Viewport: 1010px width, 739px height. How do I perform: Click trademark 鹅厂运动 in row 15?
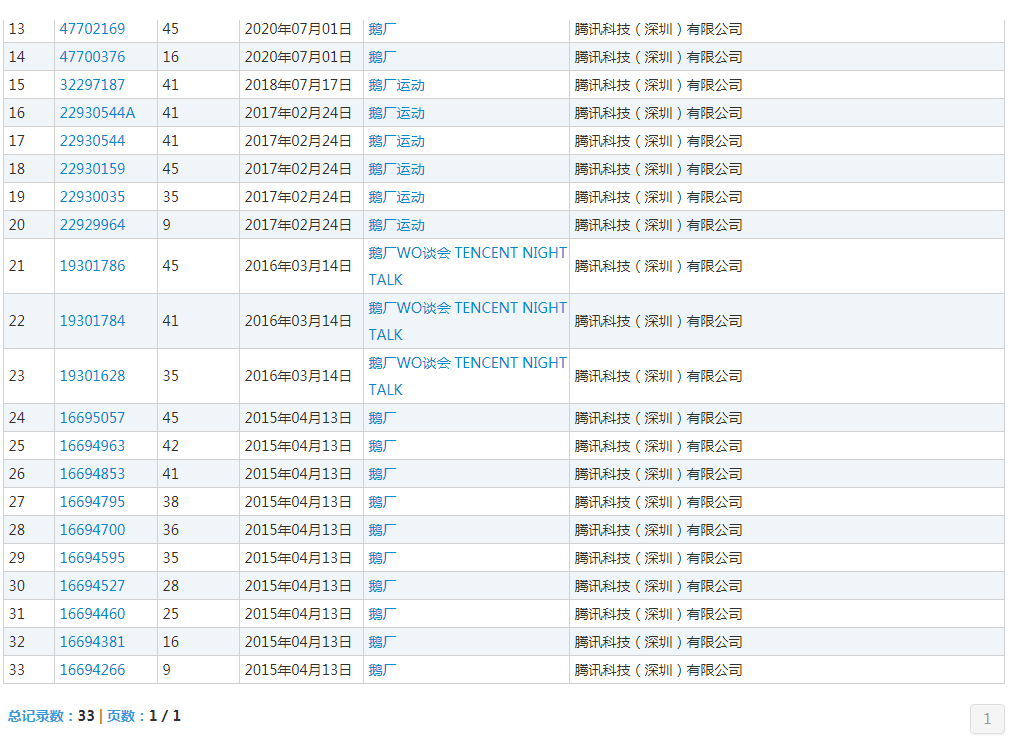click(x=396, y=85)
